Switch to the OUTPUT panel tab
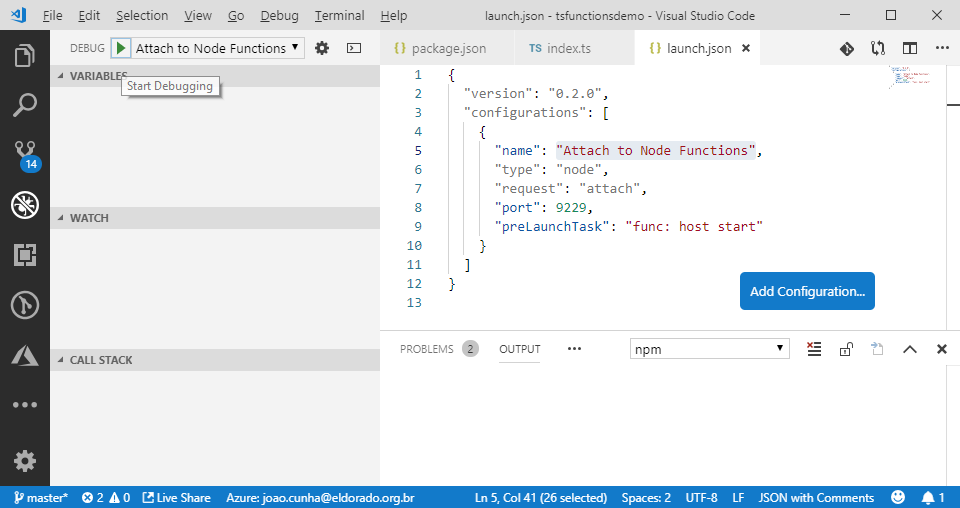The image size is (960, 508). coord(519,349)
